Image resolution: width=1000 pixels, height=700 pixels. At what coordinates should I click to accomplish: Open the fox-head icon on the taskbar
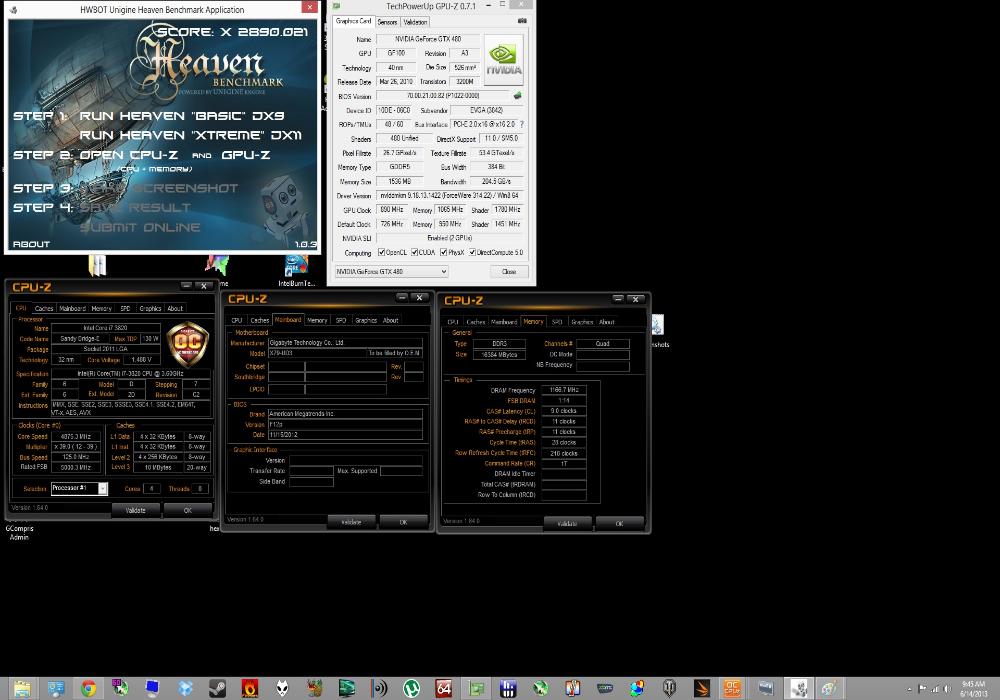coord(282,688)
